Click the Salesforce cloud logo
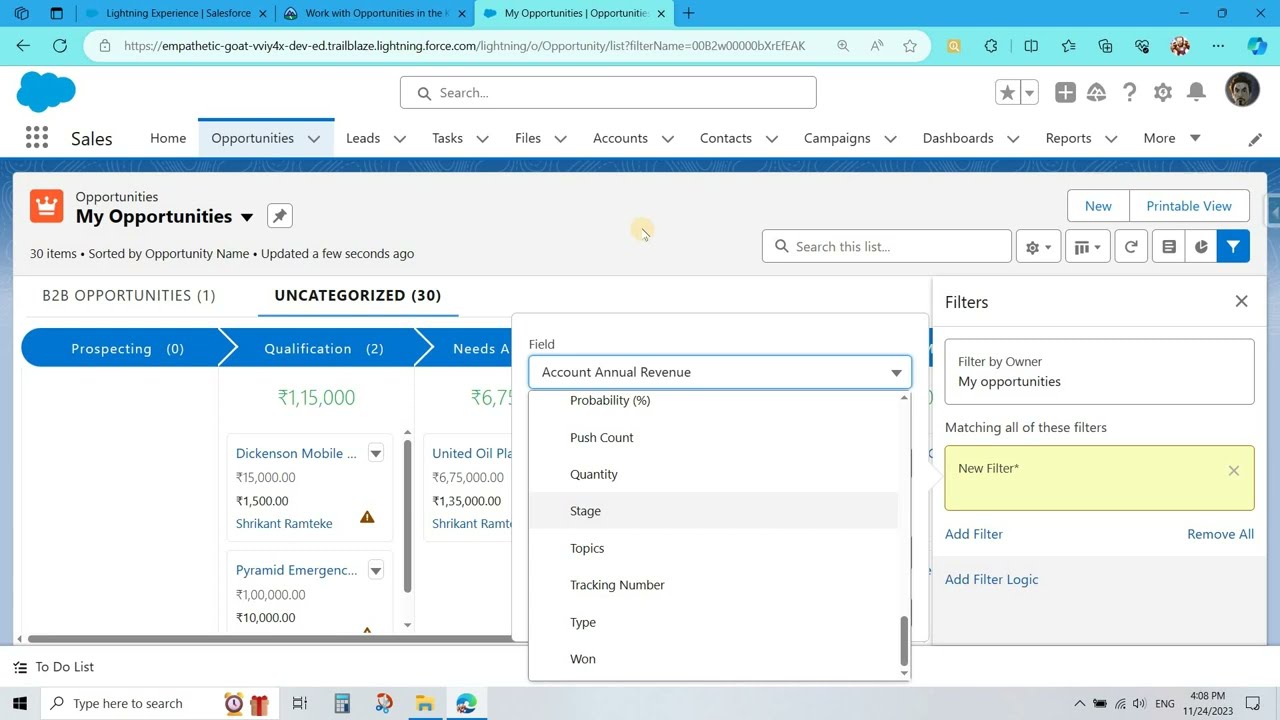The image size is (1280, 720). [46, 92]
